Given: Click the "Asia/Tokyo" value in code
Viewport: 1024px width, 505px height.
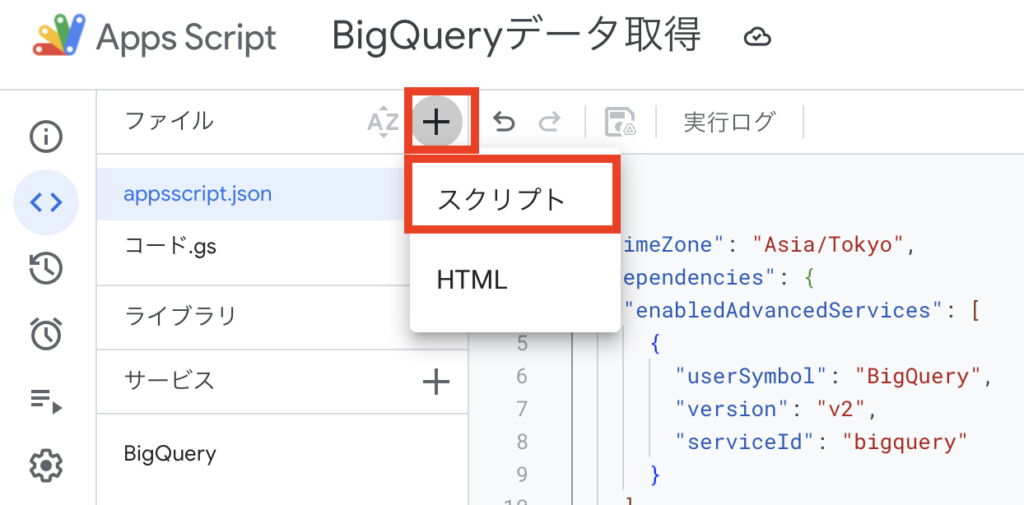Looking at the screenshot, I should (x=829, y=245).
